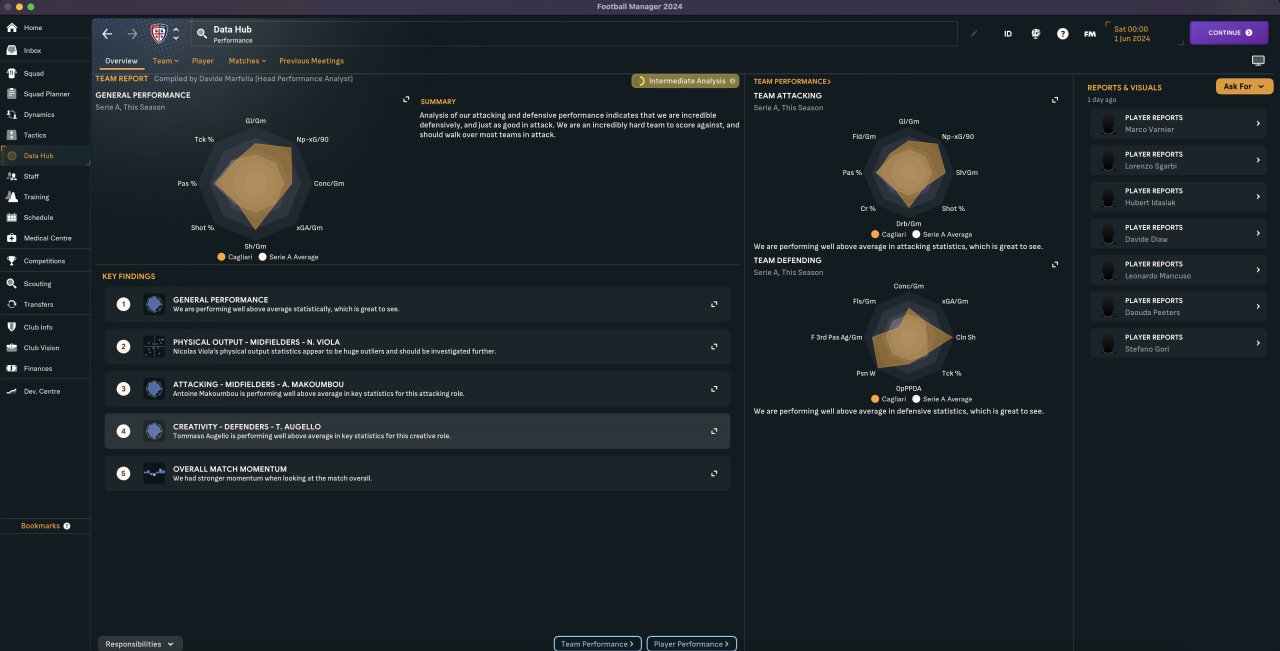Click the monitor display icon below Continue
Image resolution: width=1280 pixels, height=651 pixels.
pos(1258,61)
